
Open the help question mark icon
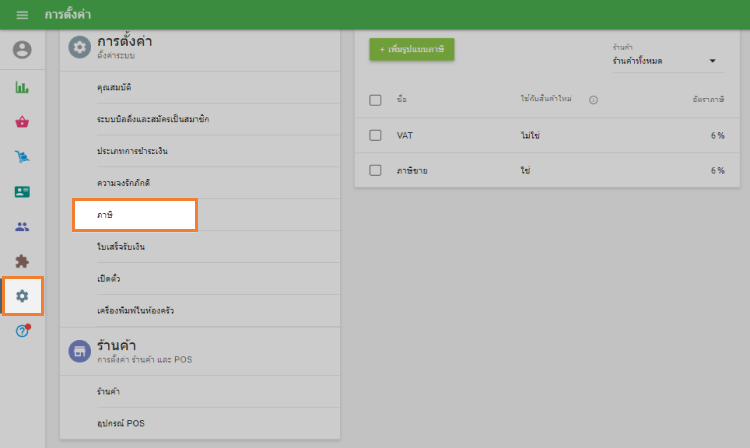click(x=22, y=331)
